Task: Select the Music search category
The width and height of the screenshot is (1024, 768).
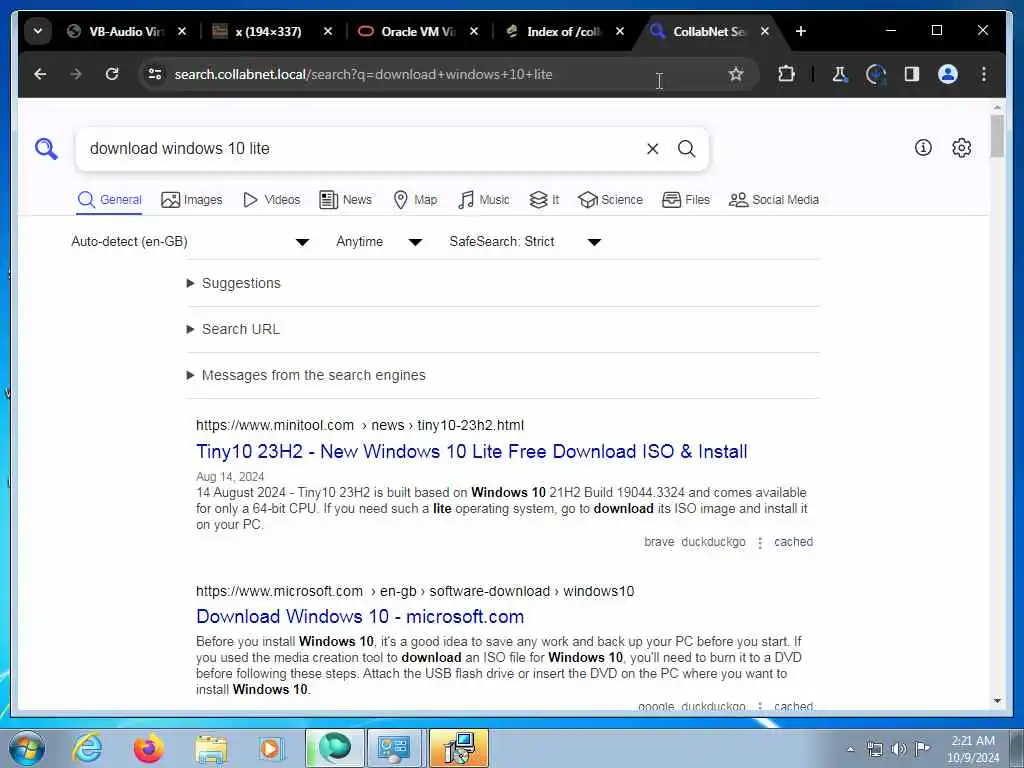Action: tap(483, 200)
